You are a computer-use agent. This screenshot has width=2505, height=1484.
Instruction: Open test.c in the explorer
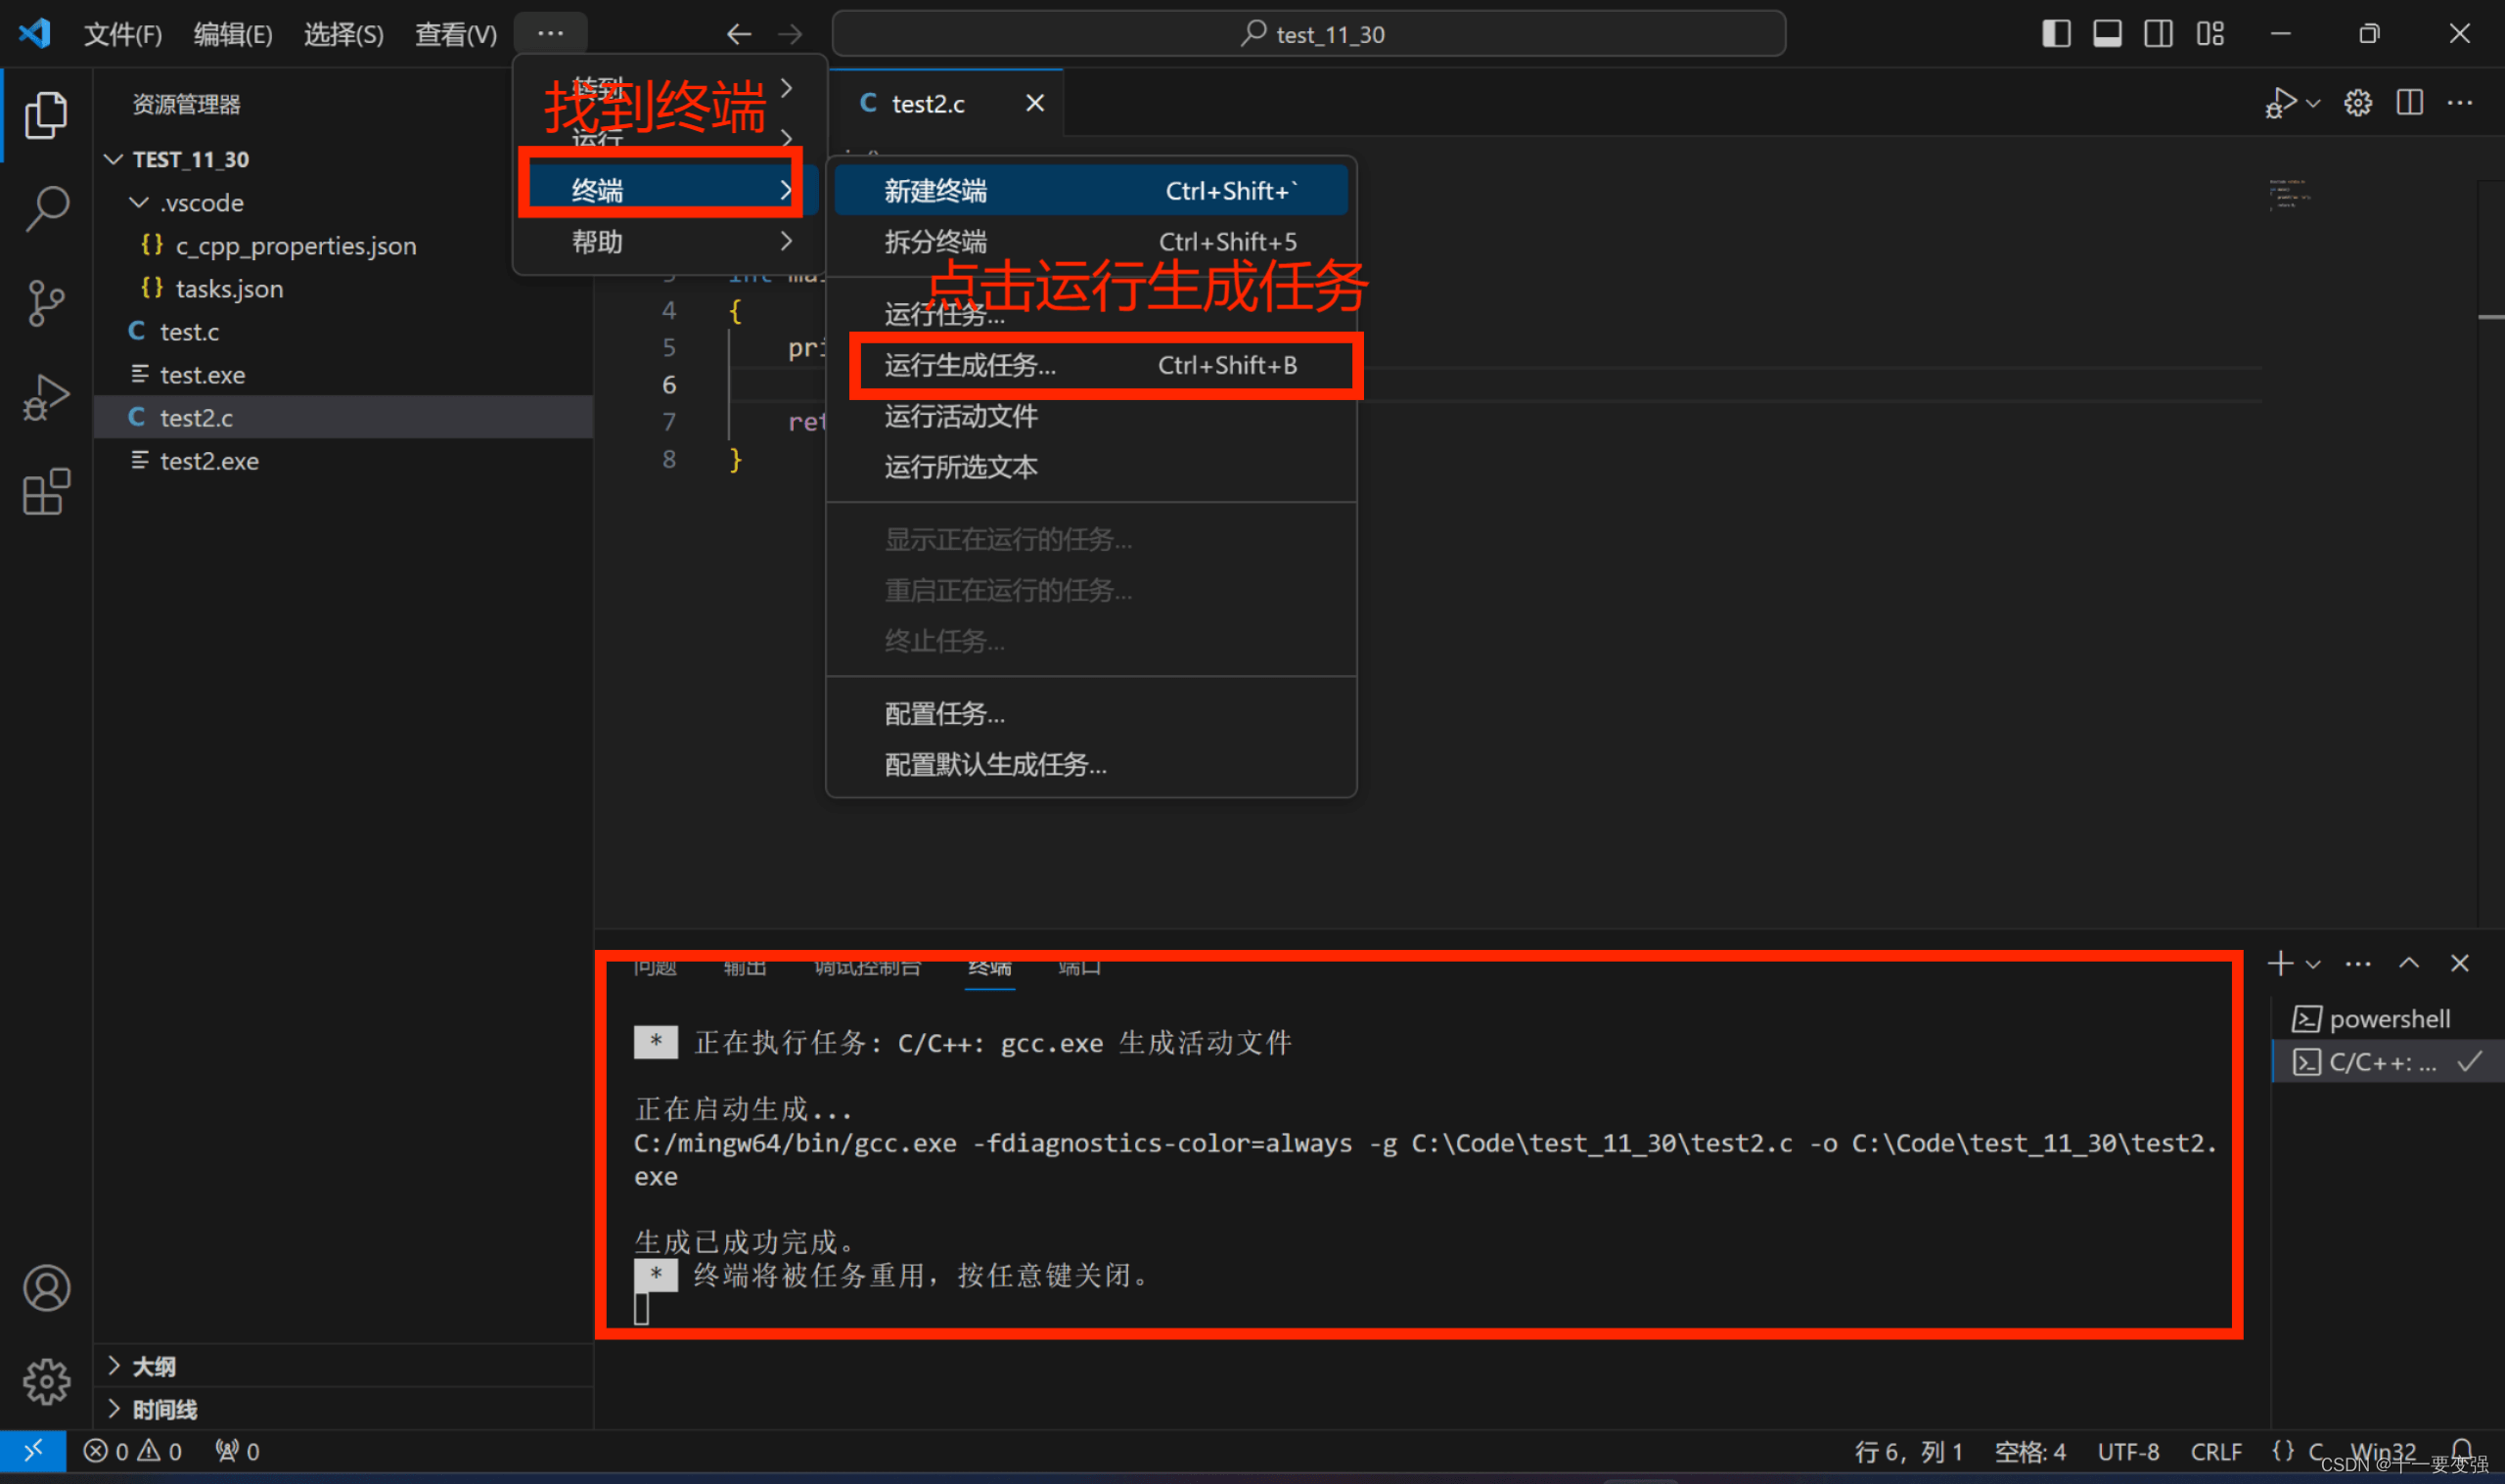(343, 332)
